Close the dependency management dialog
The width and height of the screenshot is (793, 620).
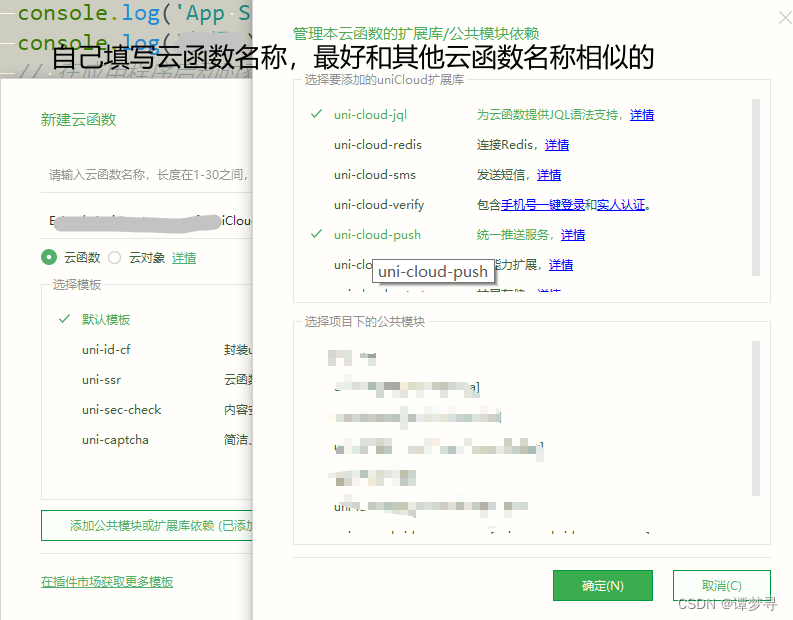[x=785, y=18]
